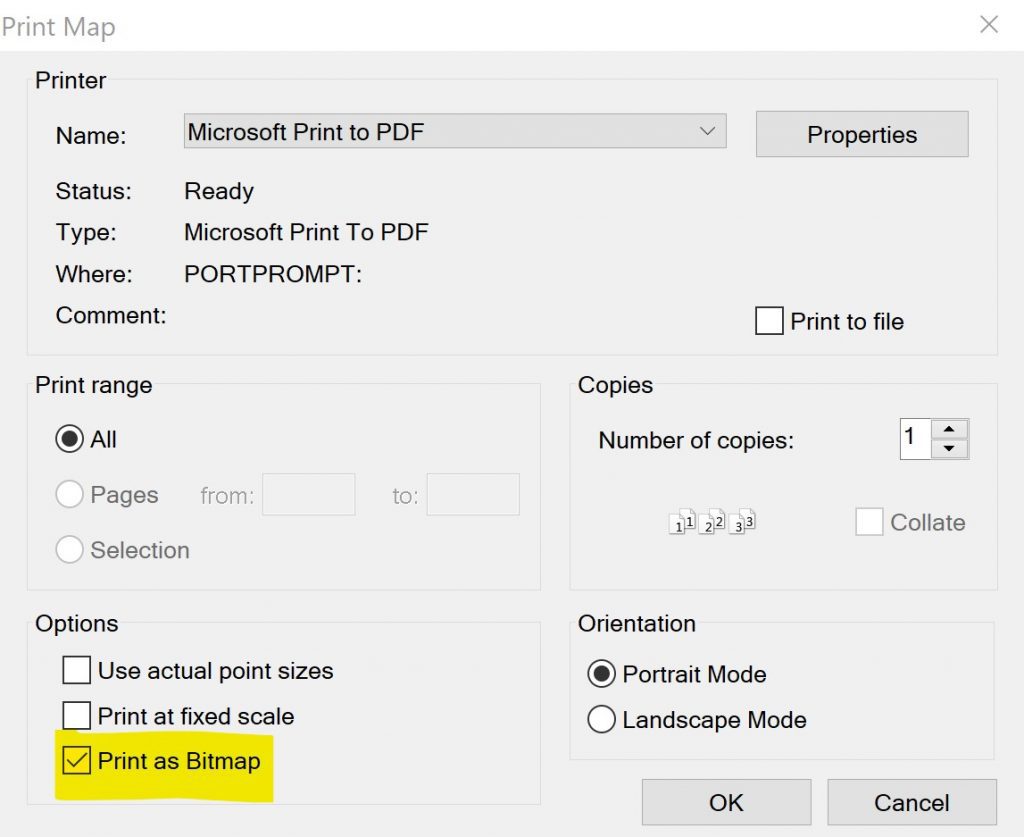The height and width of the screenshot is (837, 1024).
Task: Enable Use actual point sizes
Action: click(76, 670)
